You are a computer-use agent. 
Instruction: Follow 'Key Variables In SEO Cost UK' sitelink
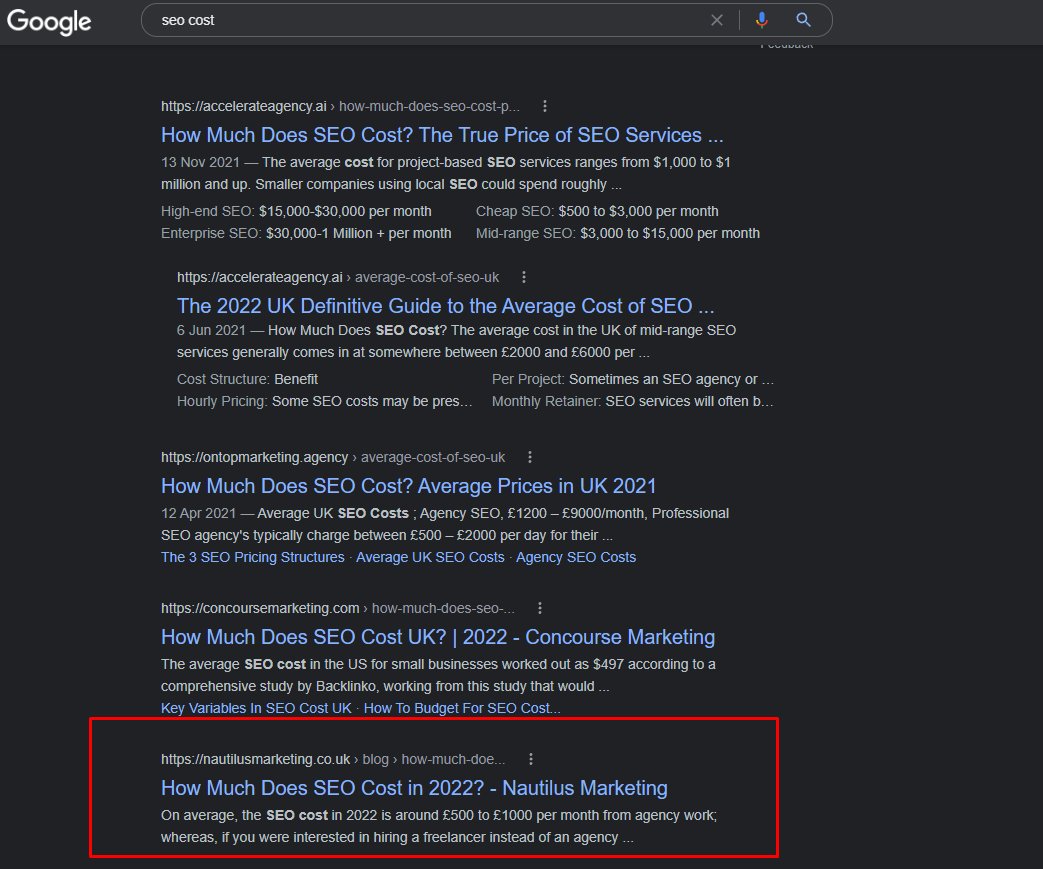tap(256, 709)
